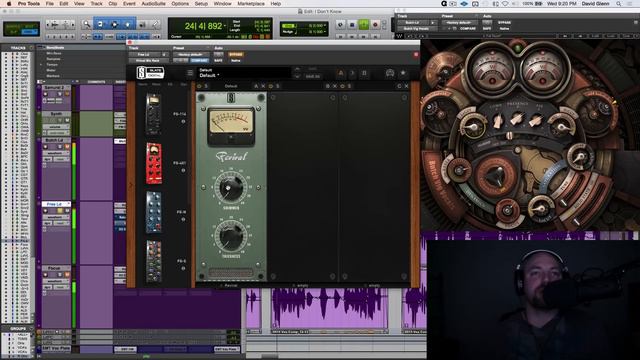Image resolution: width=640 pixels, height=360 pixels.
Task: Click the Apple menu icon
Action: pyautogui.click(x=9, y=4)
